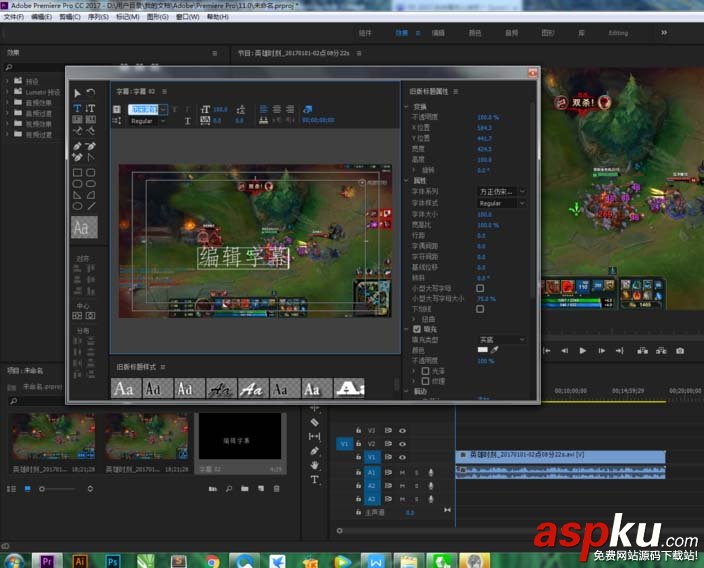The image size is (704, 568).
Task: Toggle show background video icon in titler
Action: [x=308, y=109]
